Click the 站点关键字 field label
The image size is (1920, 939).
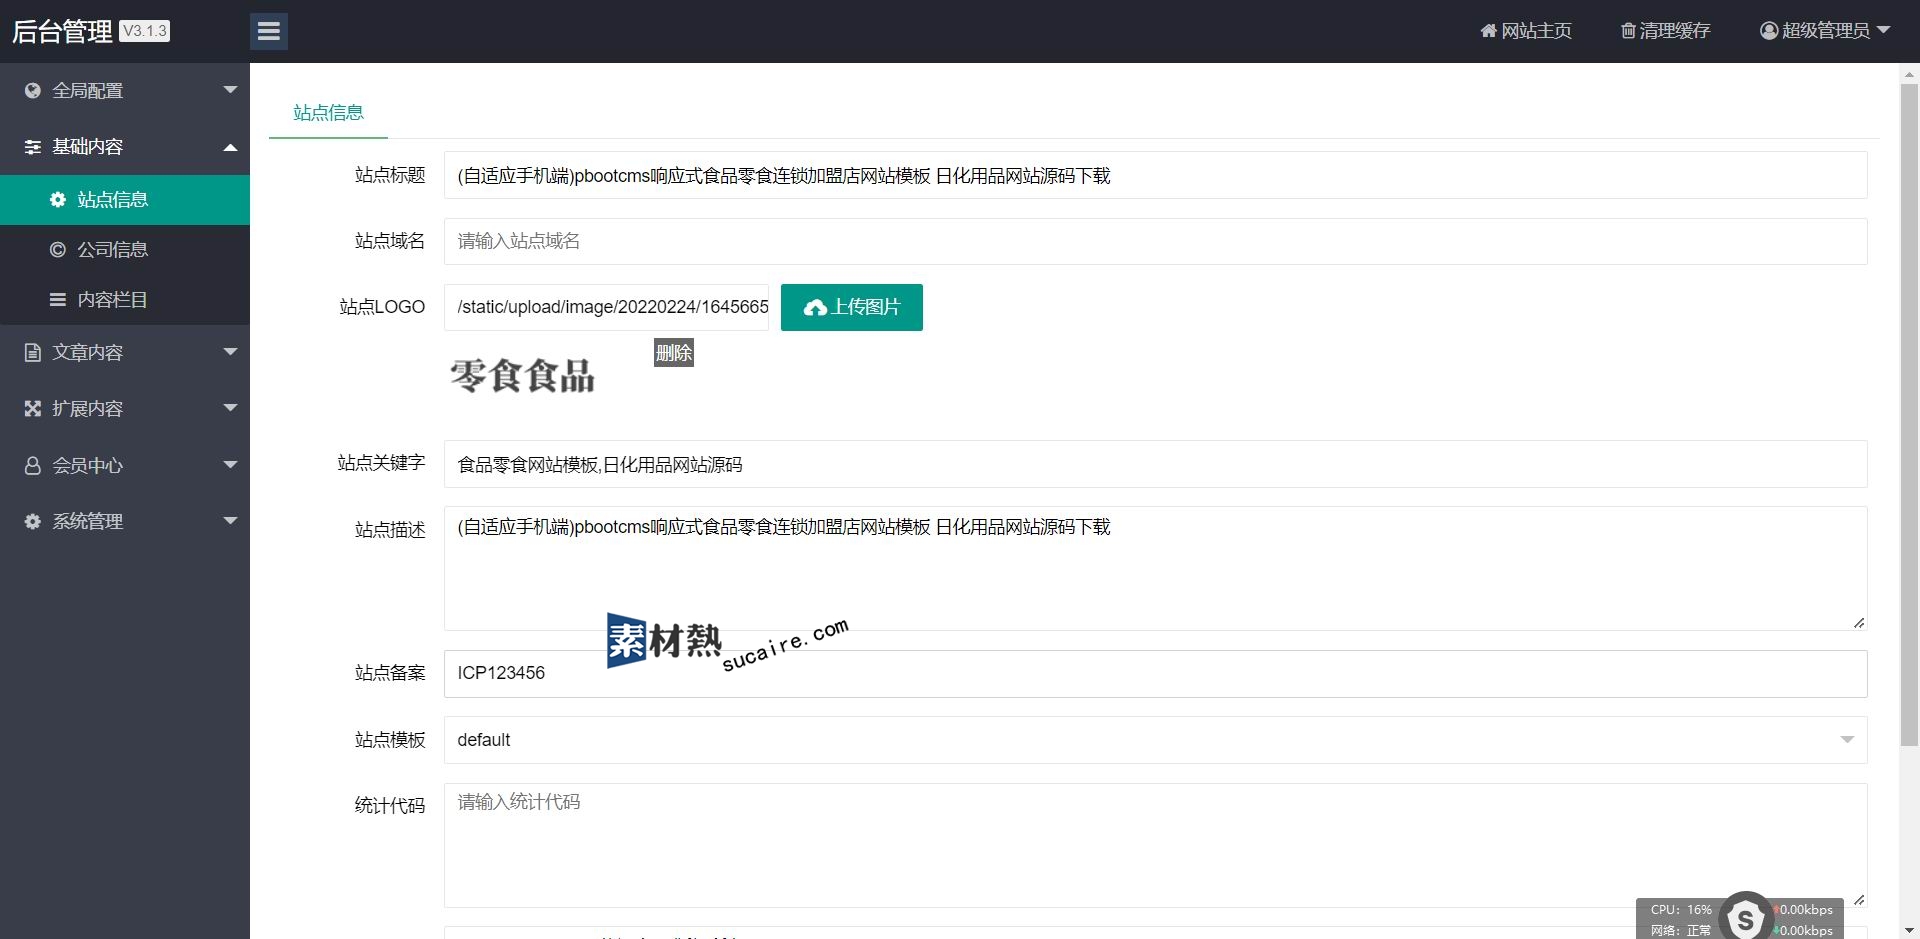point(381,463)
